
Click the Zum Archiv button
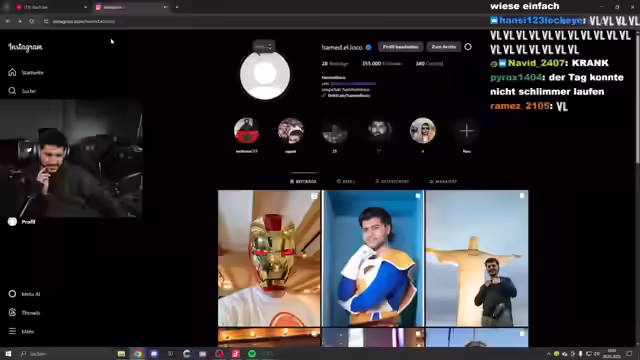tap(444, 47)
